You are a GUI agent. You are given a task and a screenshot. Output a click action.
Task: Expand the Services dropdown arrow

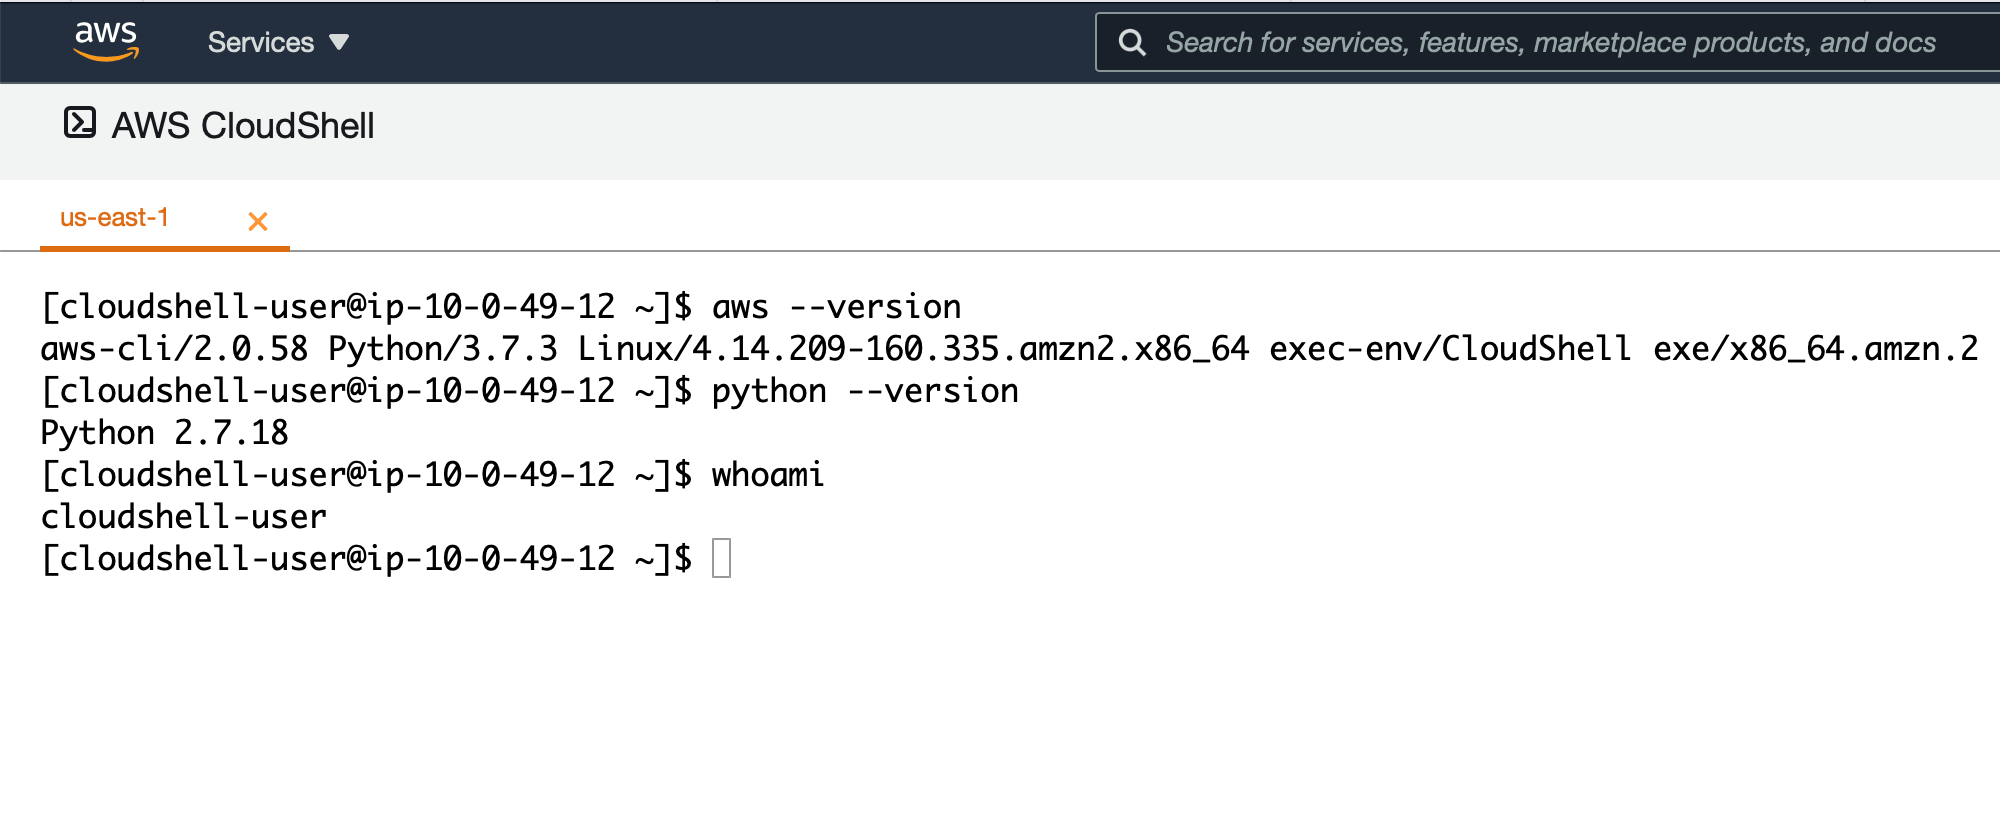339,42
